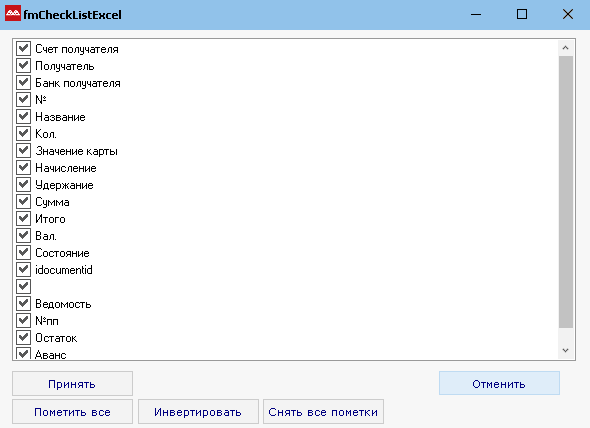Disable the "Значение карты" checkbox

[23, 150]
